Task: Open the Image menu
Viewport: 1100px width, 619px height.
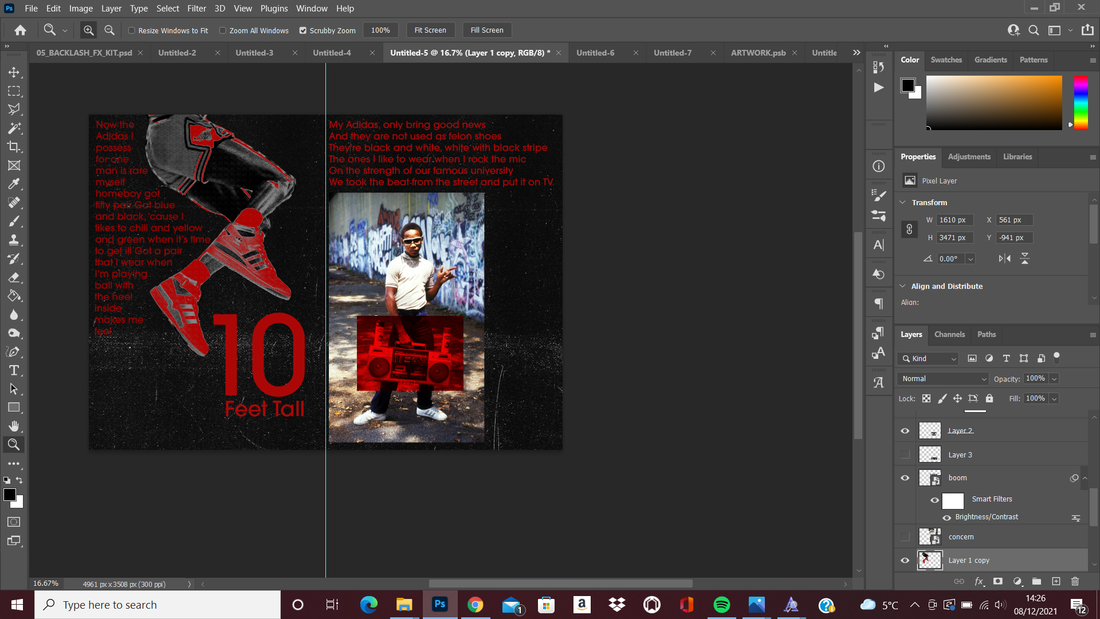Action: click(81, 8)
